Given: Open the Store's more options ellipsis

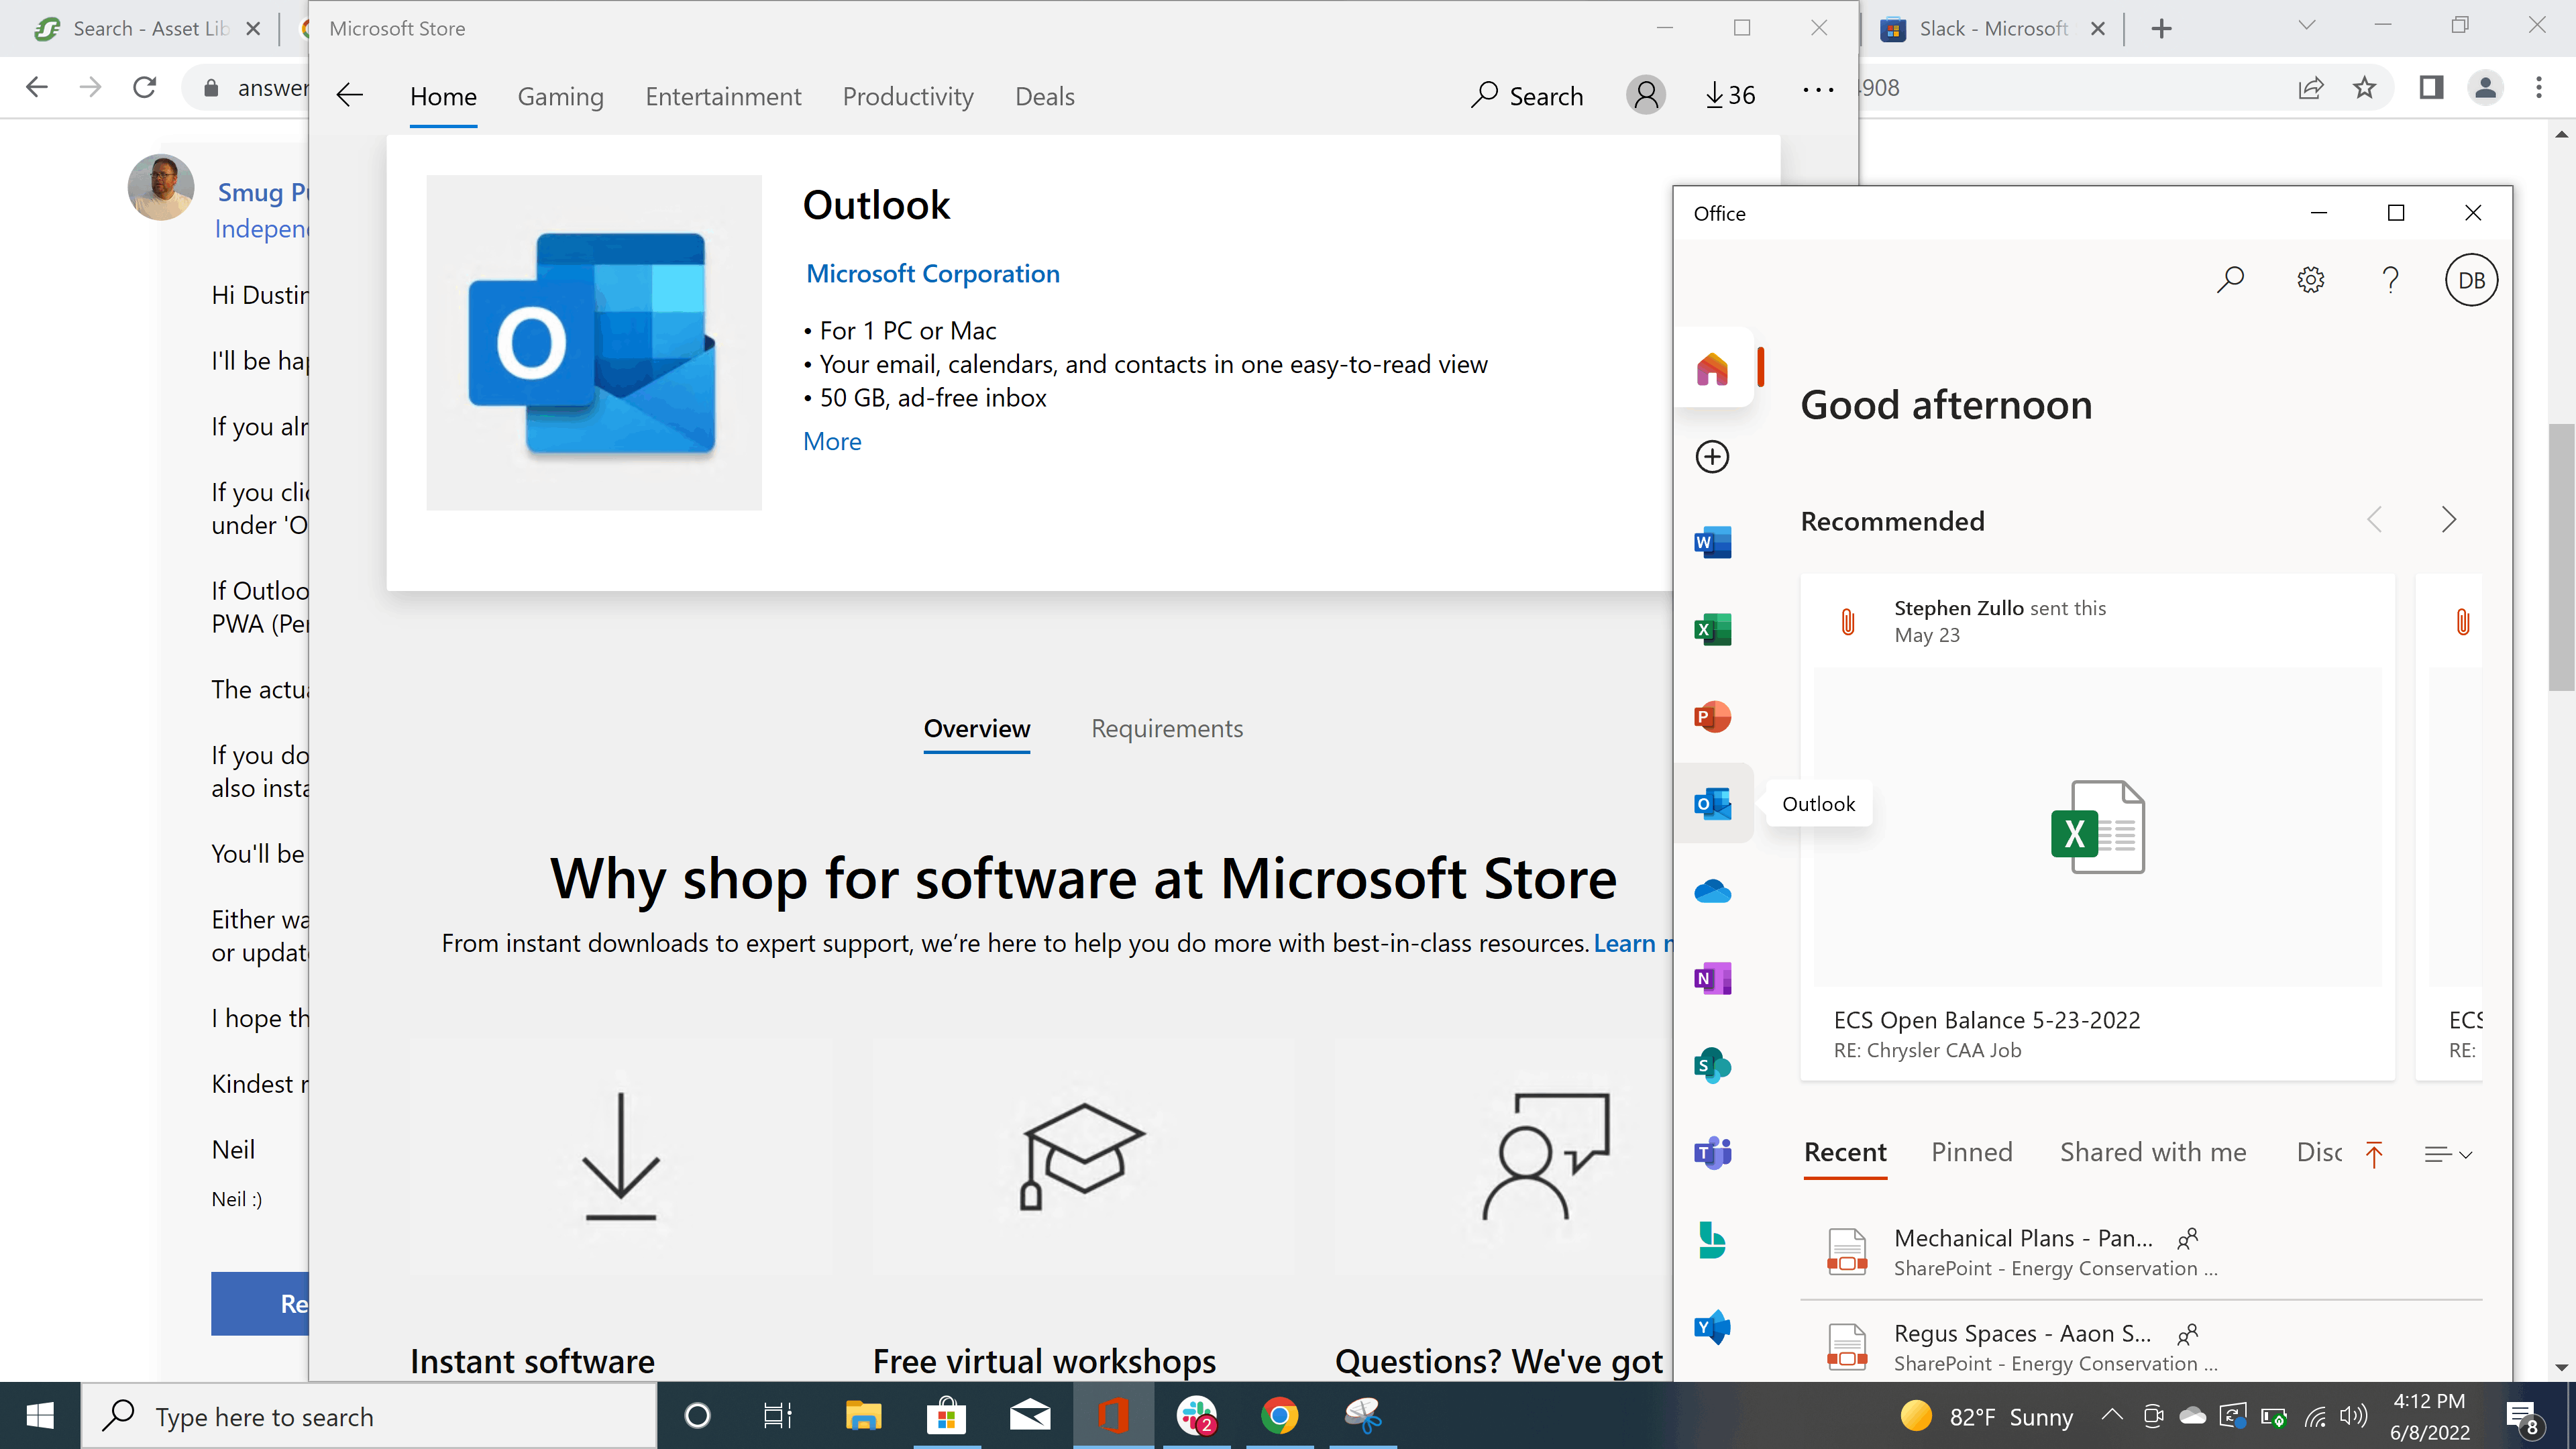Looking at the screenshot, I should pos(1817,91).
